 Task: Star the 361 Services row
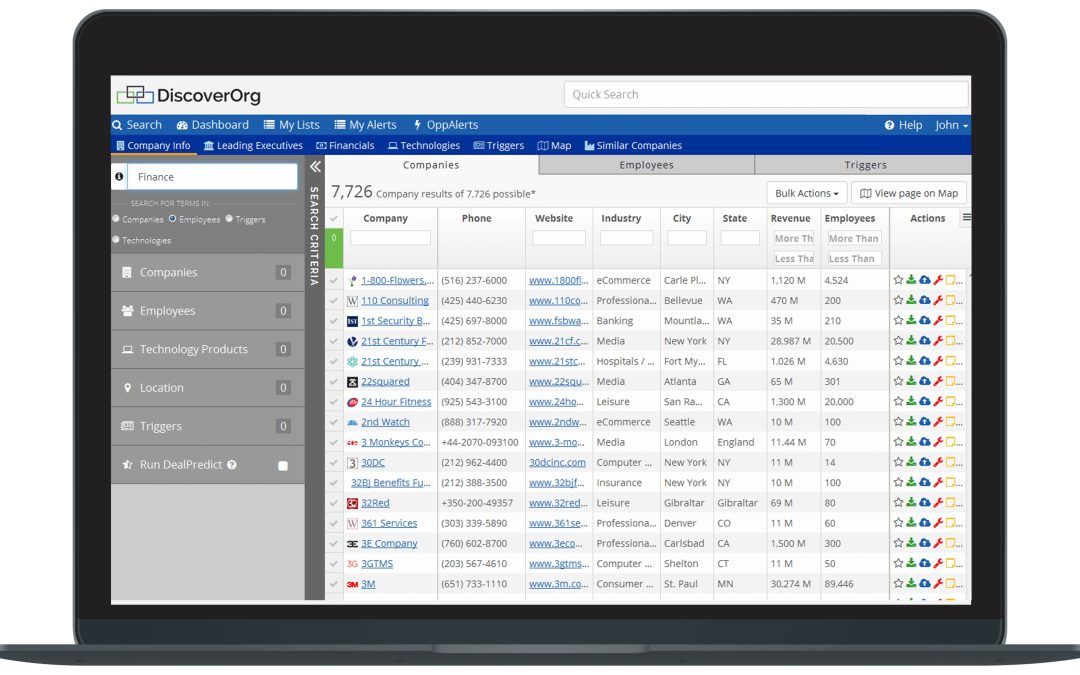click(898, 523)
